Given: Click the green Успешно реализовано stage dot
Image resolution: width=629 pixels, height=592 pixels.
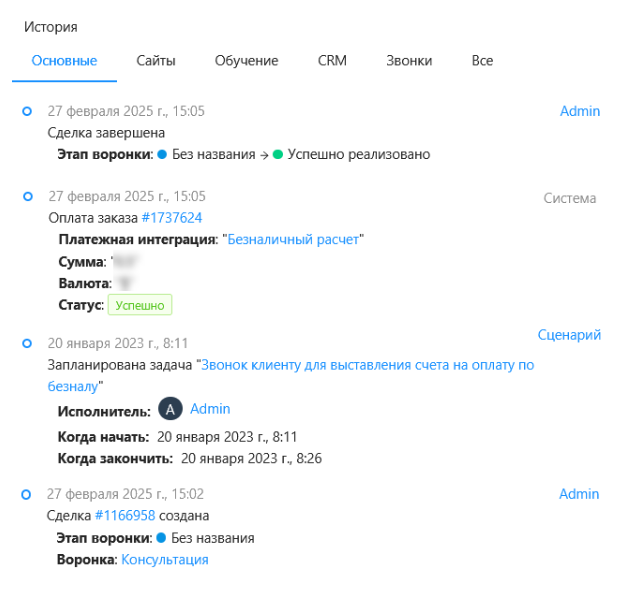Looking at the screenshot, I should coord(278,155).
